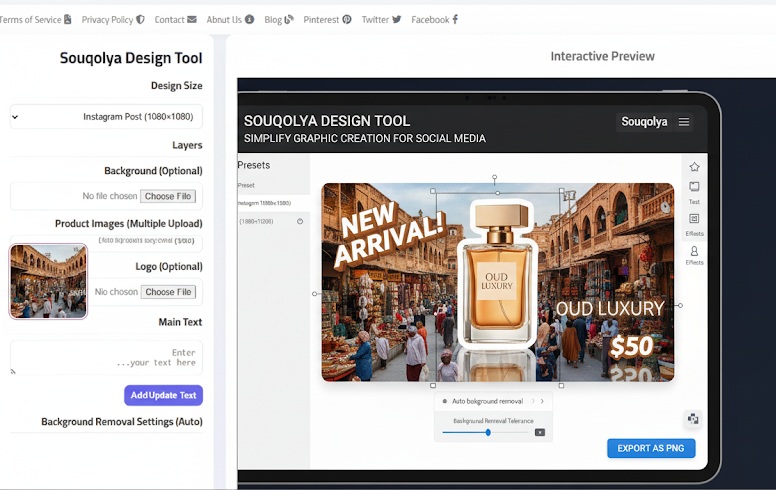Select the Text tool icon in preview sidebar

(x=694, y=187)
